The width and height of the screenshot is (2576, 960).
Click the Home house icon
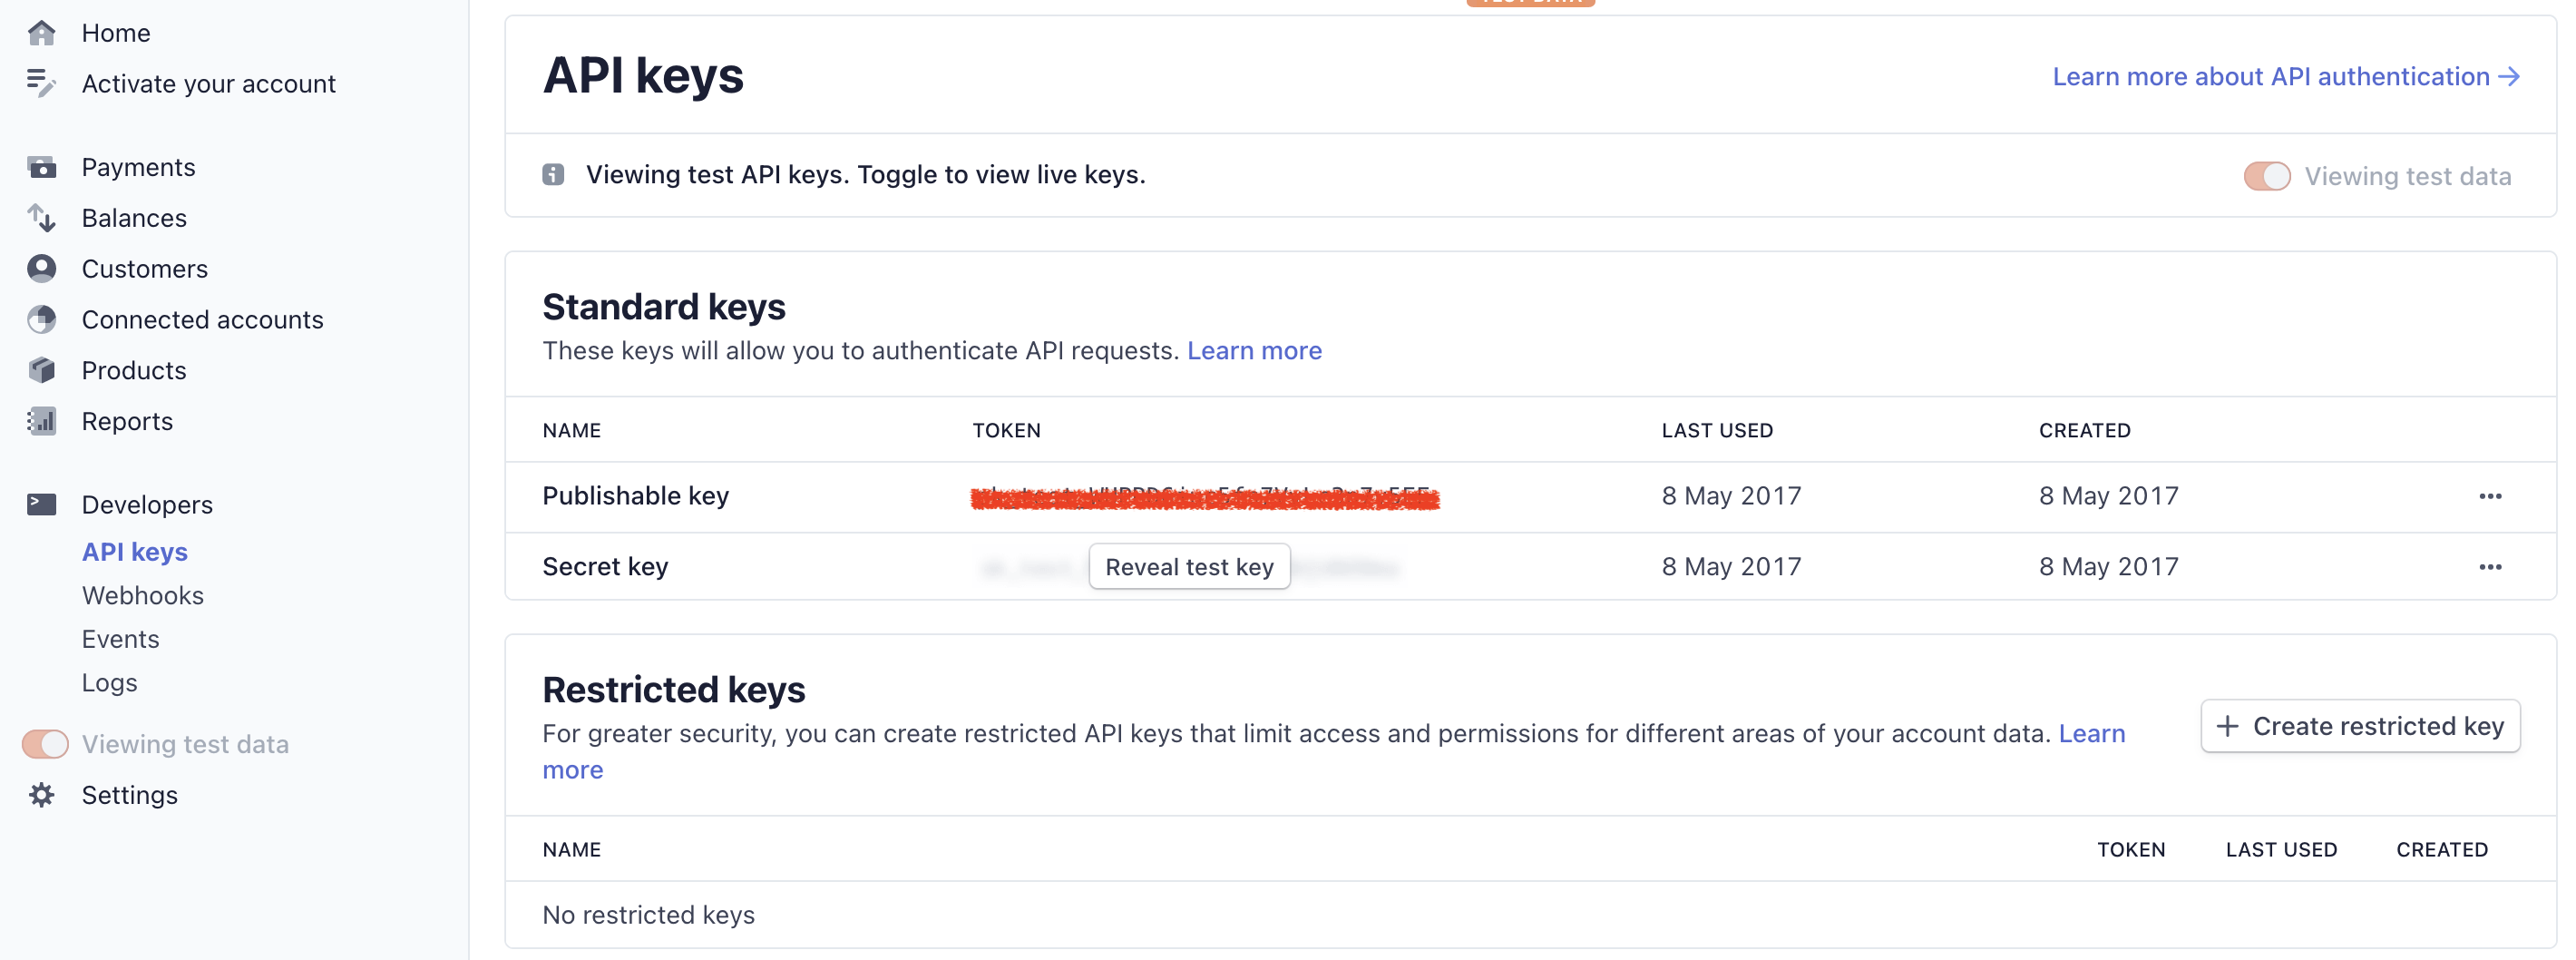(42, 33)
